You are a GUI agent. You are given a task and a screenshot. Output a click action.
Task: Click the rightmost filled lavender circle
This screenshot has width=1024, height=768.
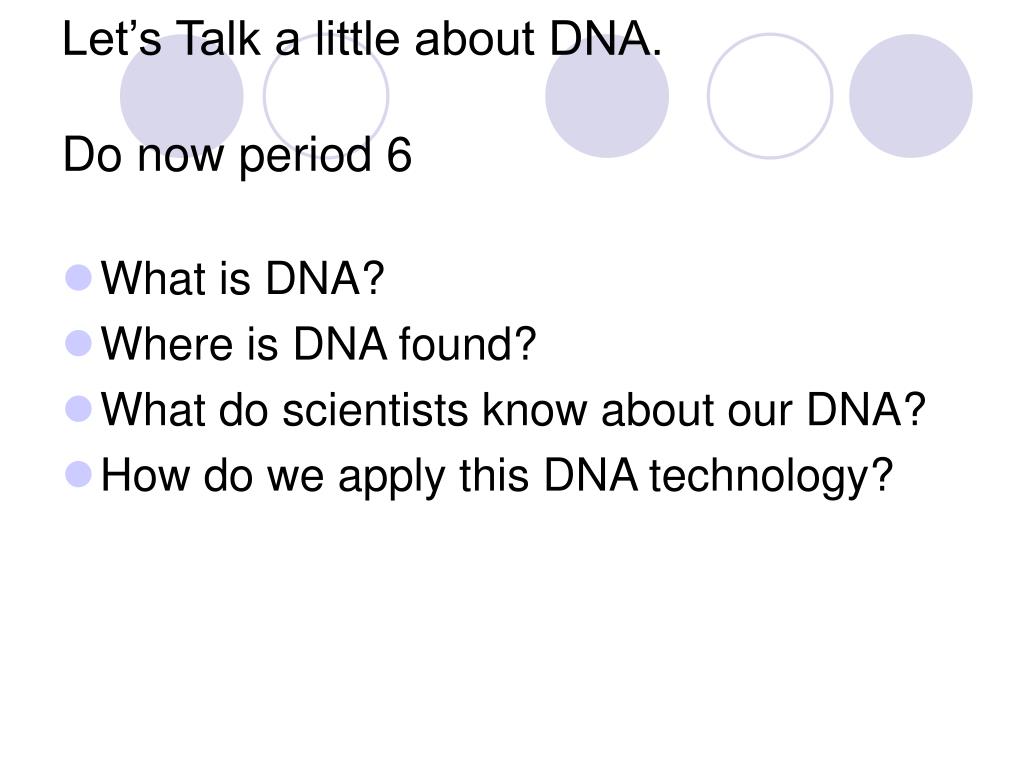point(910,96)
